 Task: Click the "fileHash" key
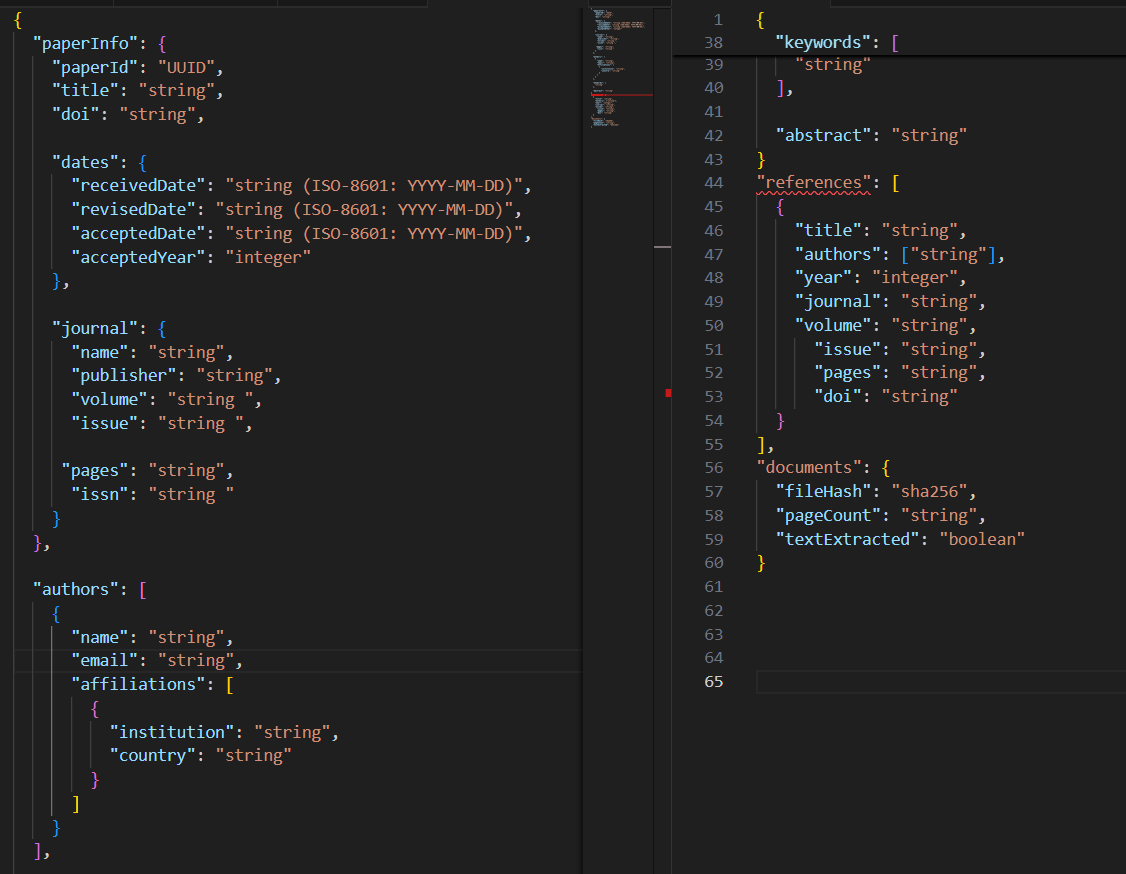823,492
